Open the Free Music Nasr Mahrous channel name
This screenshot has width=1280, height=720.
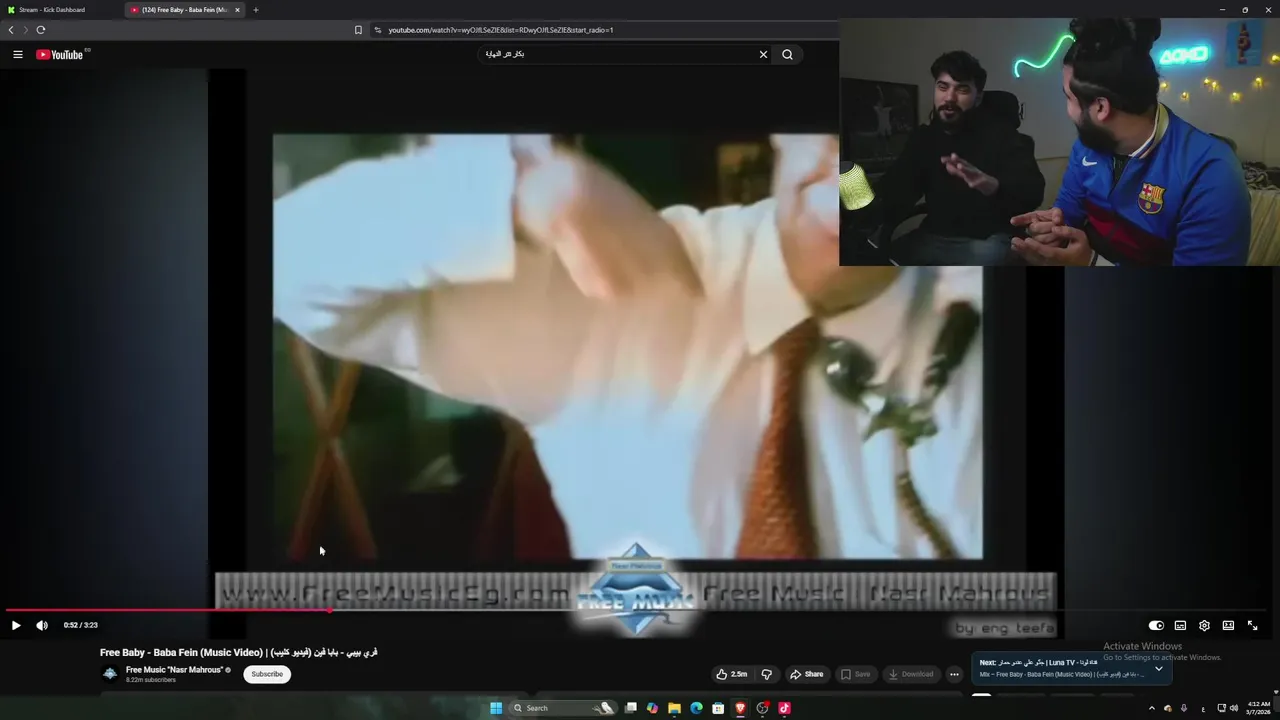pos(174,670)
